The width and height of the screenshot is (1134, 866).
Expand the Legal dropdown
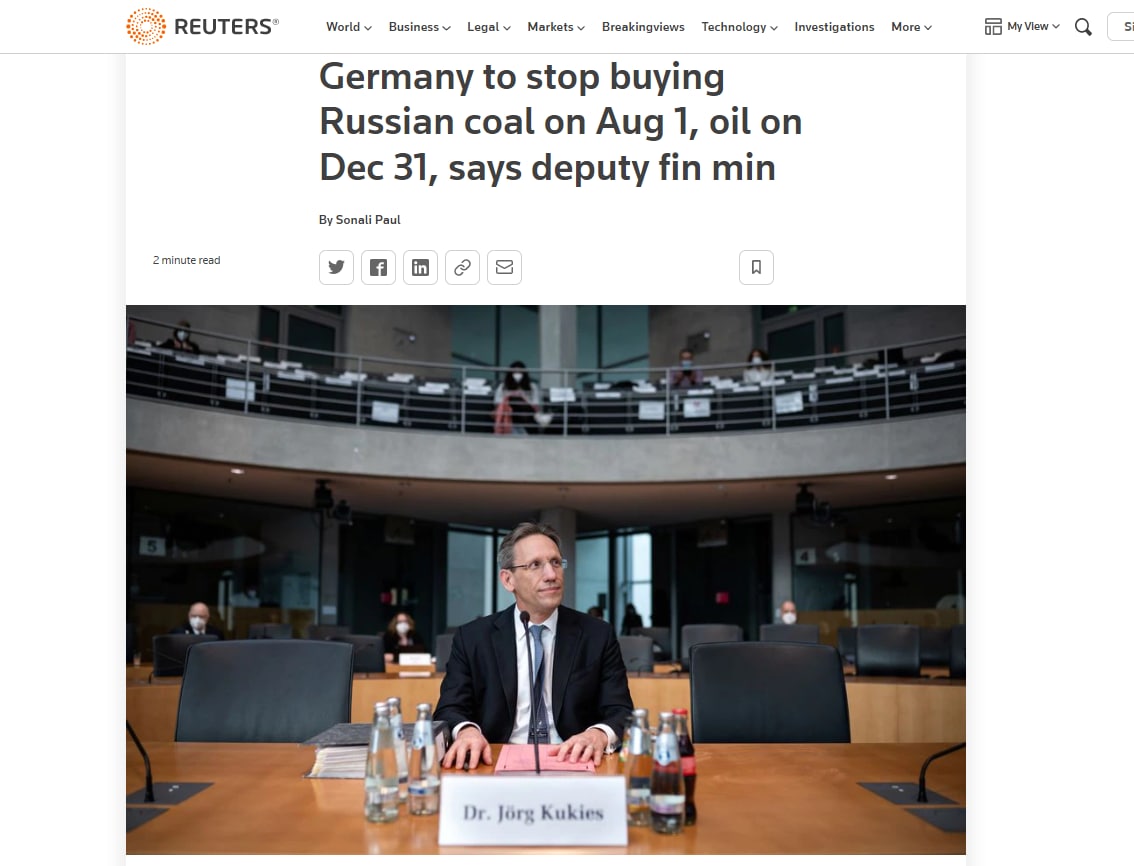(x=489, y=27)
